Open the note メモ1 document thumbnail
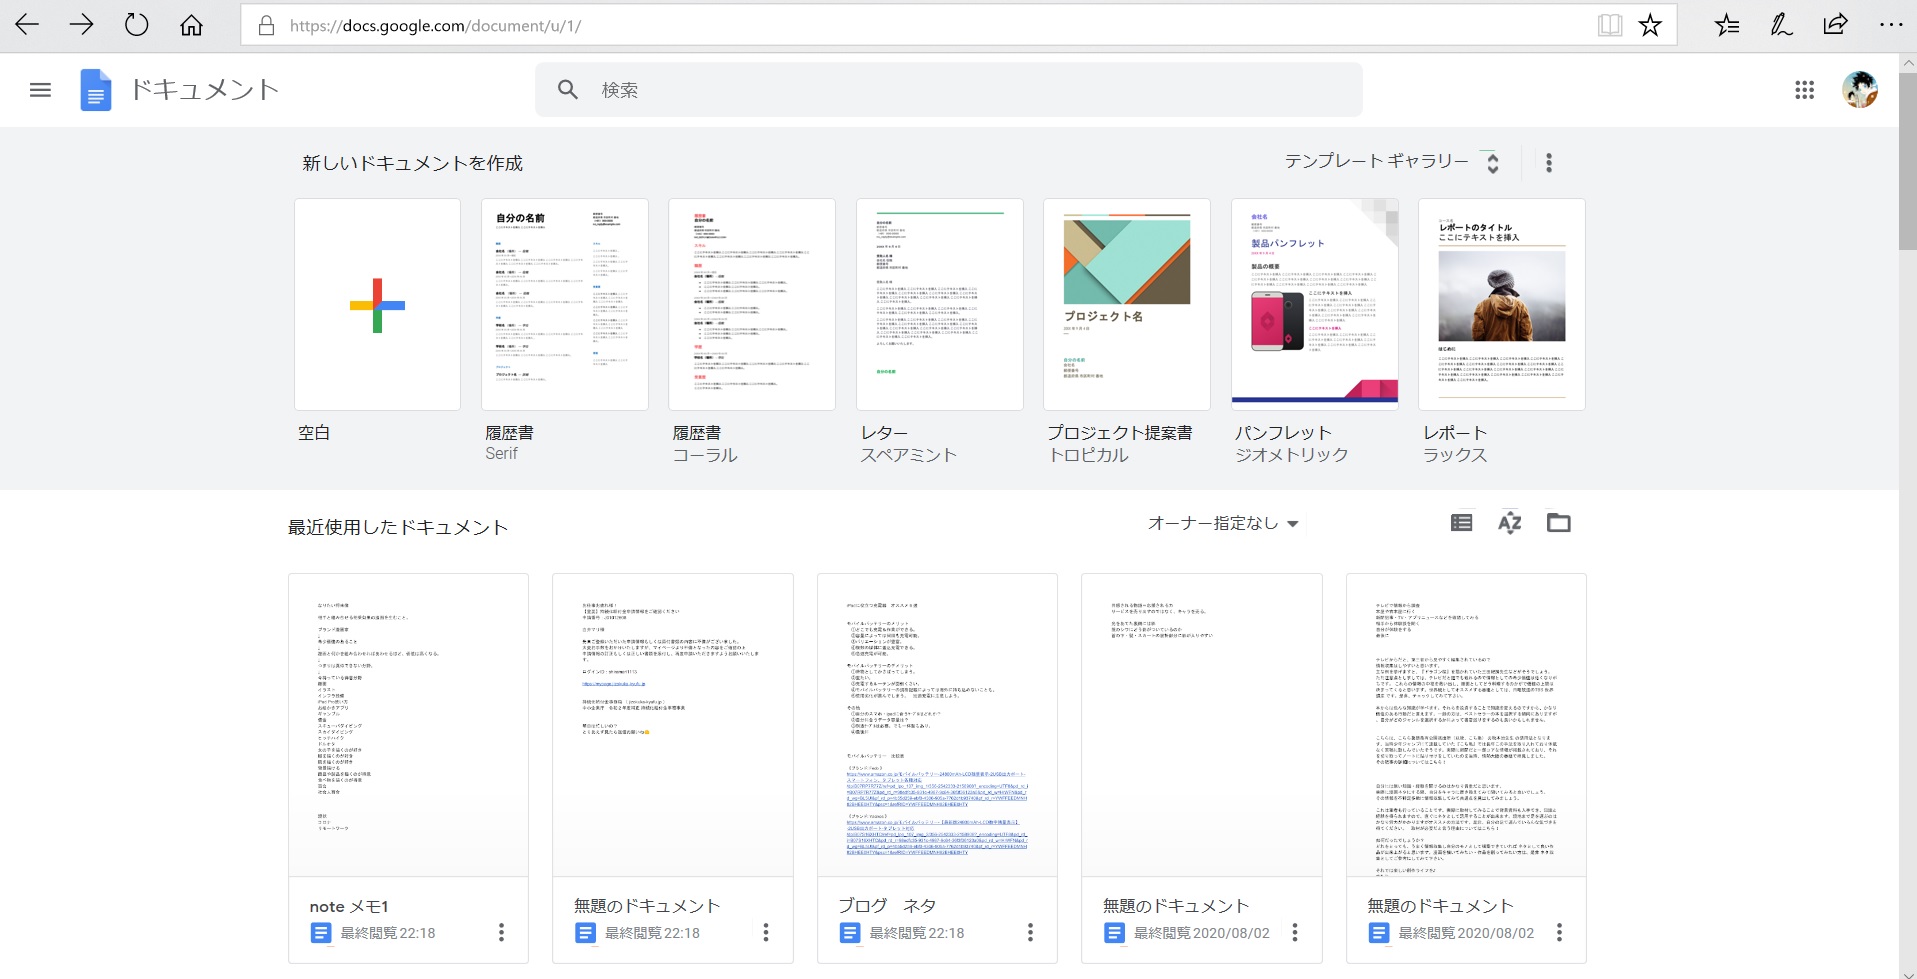1917x979 pixels. pos(408,725)
